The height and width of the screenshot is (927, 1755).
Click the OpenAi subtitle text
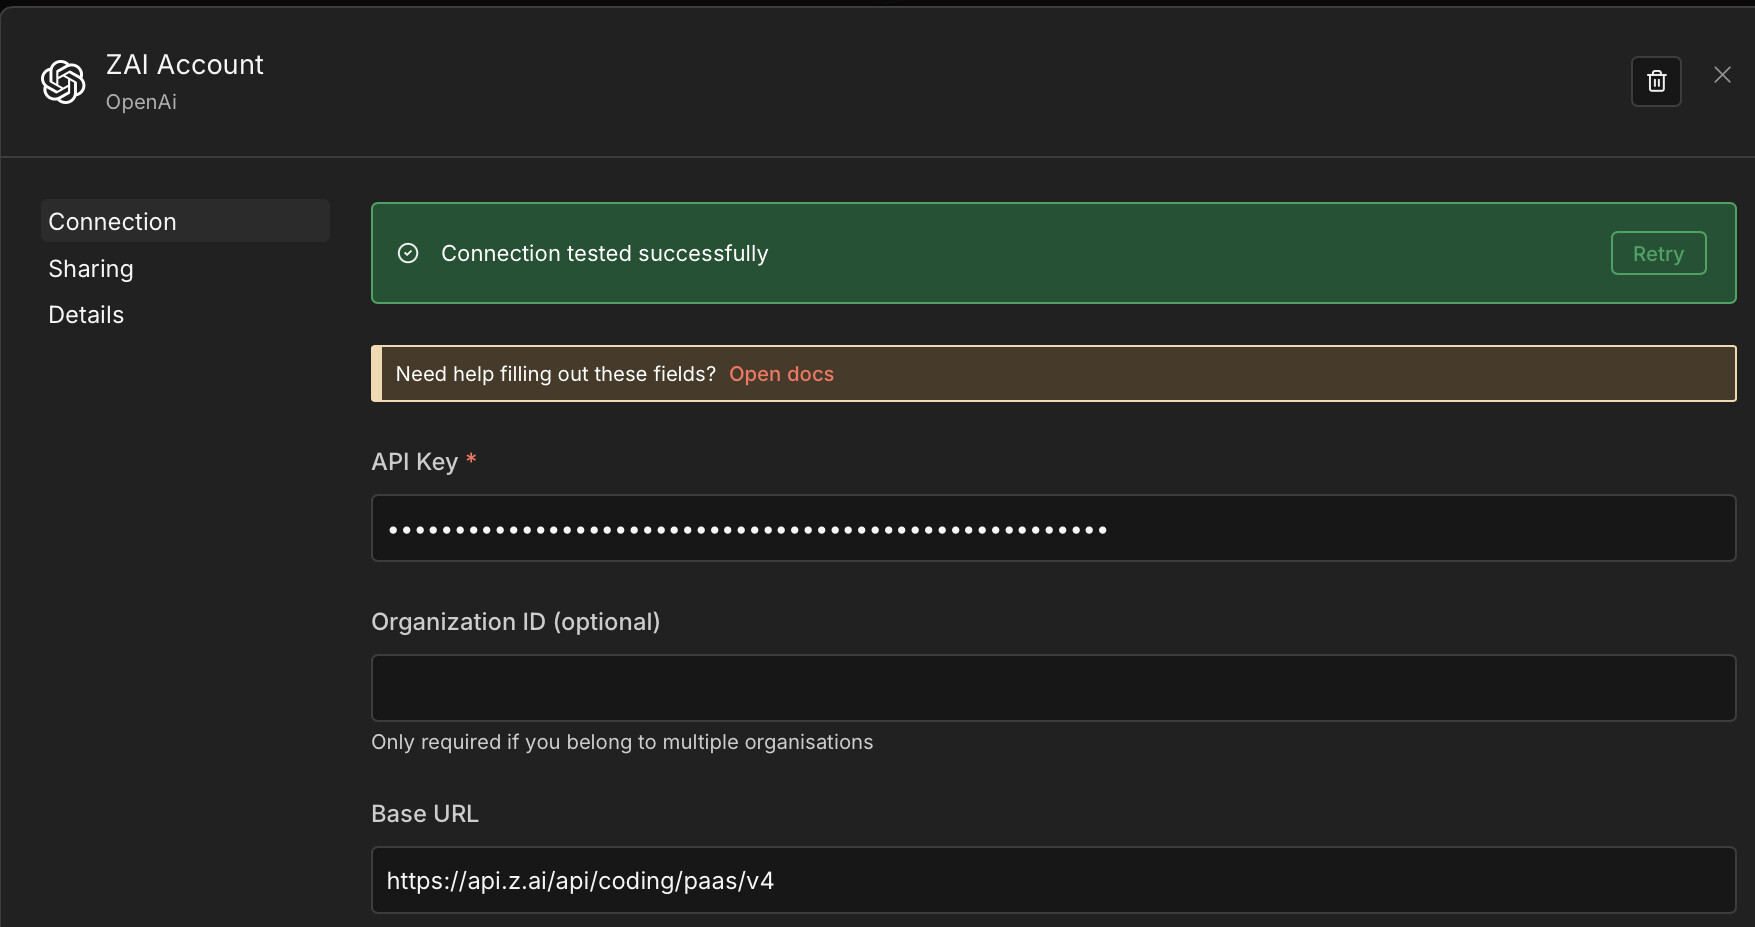(x=141, y=102)
